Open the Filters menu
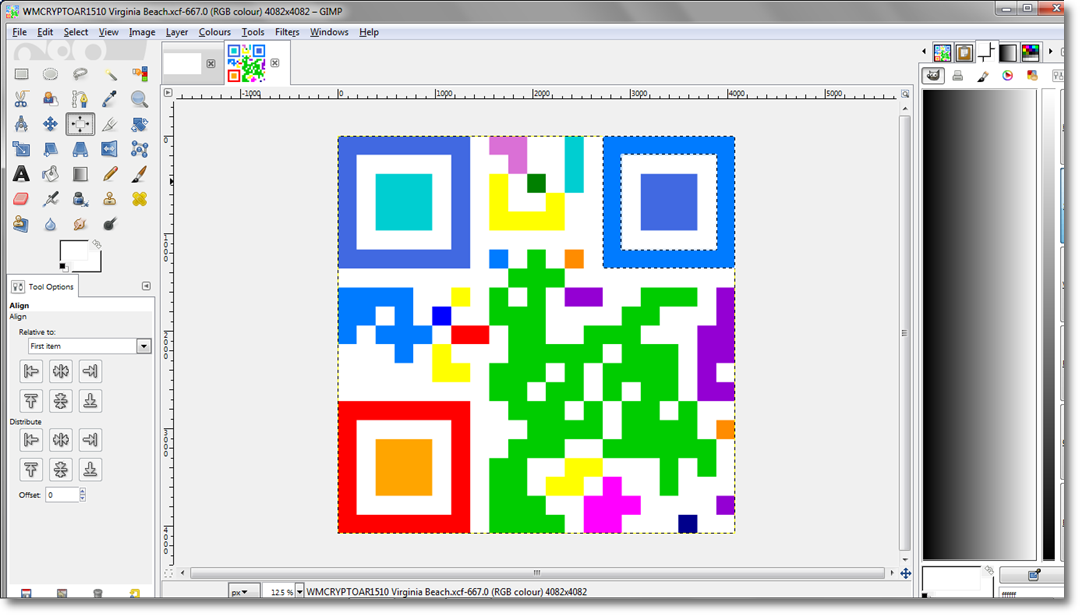The image size is (1080, 615). (287, 32)
